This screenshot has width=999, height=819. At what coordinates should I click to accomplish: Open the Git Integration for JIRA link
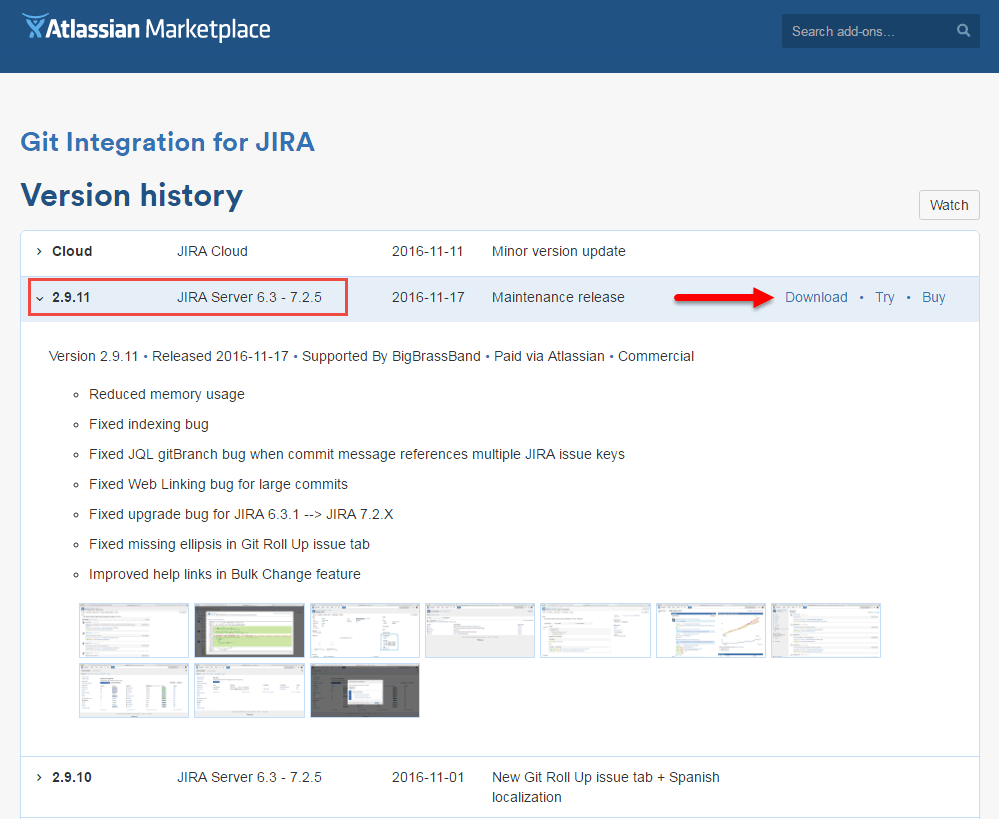[x=168, y=141]
